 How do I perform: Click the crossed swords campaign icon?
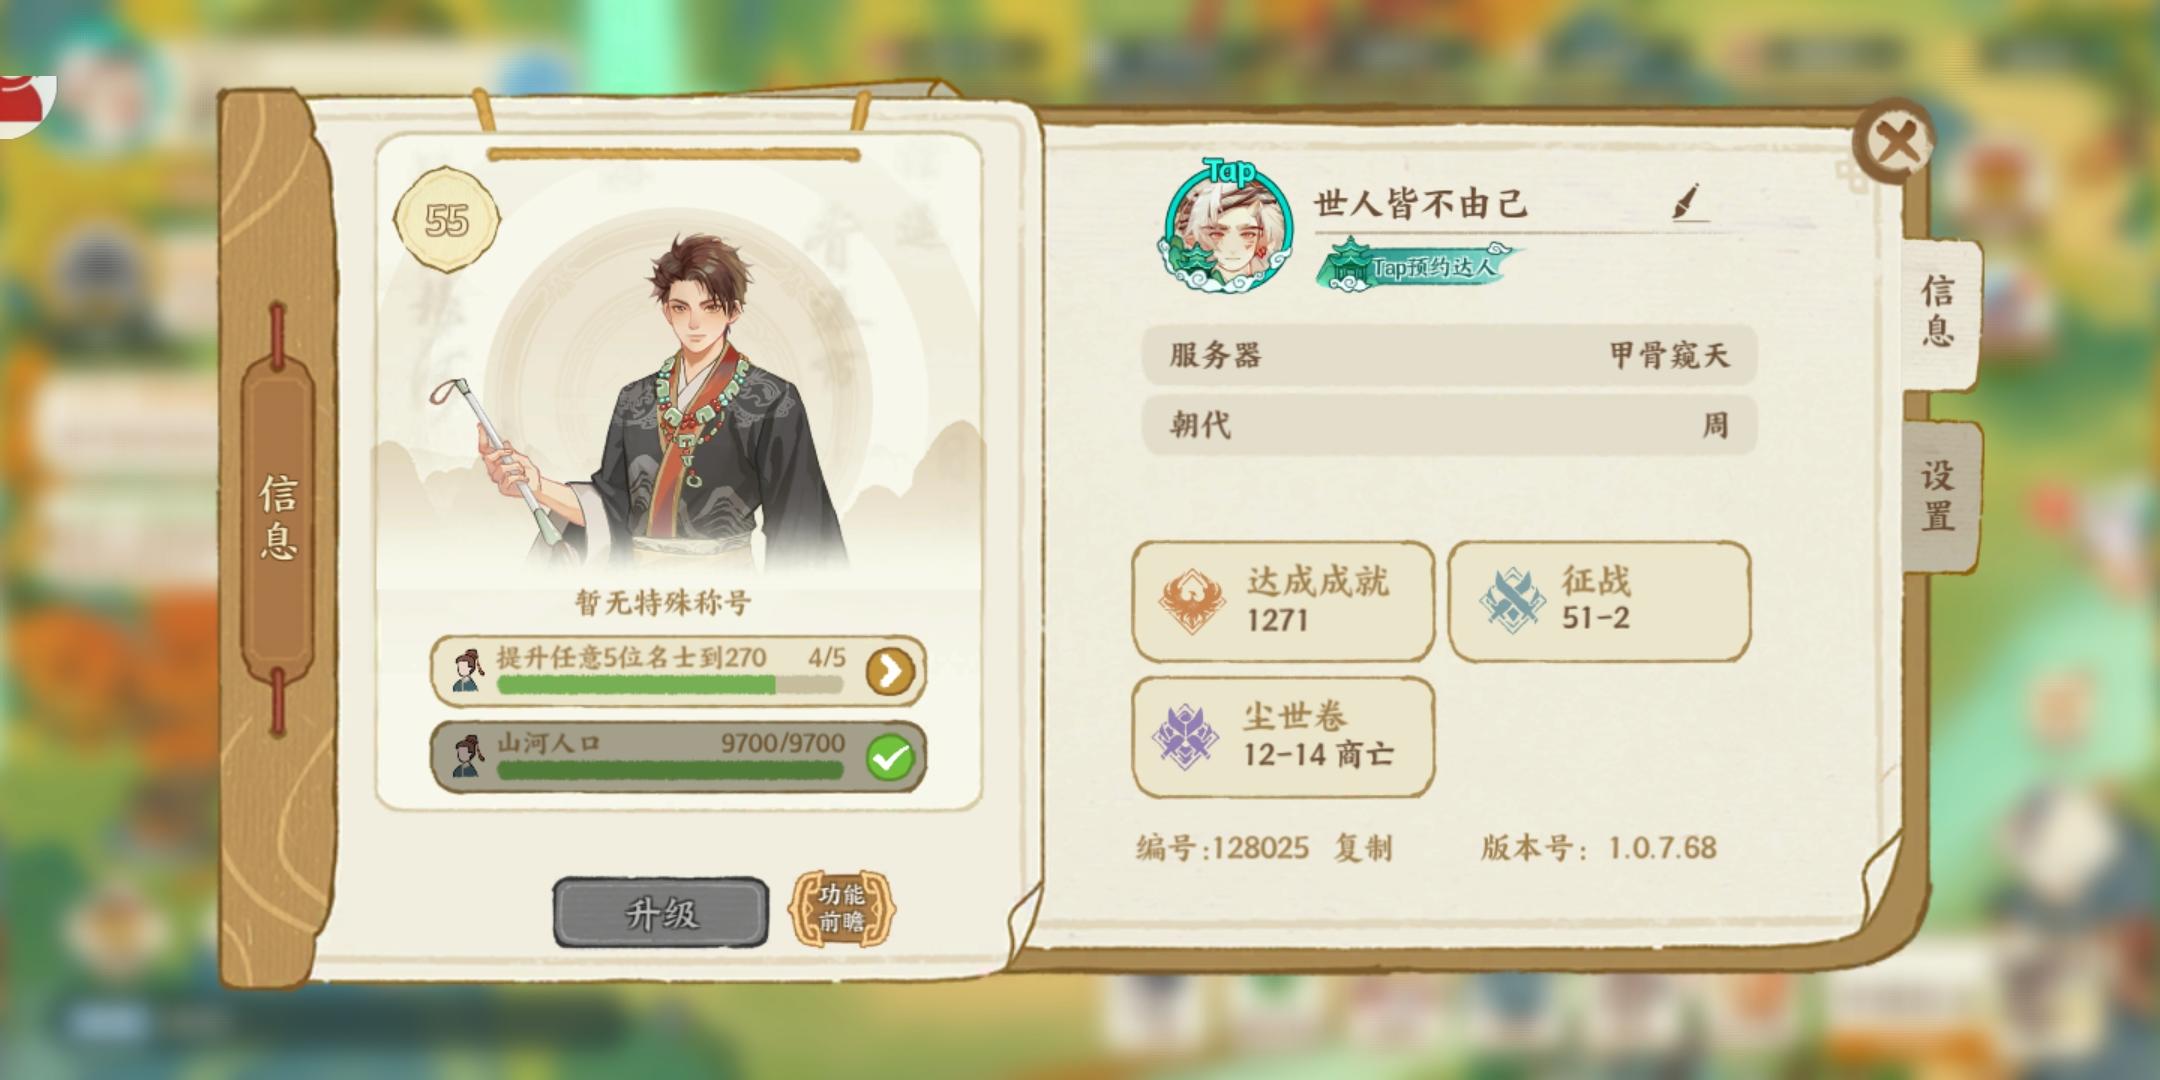pos(1512,600)
